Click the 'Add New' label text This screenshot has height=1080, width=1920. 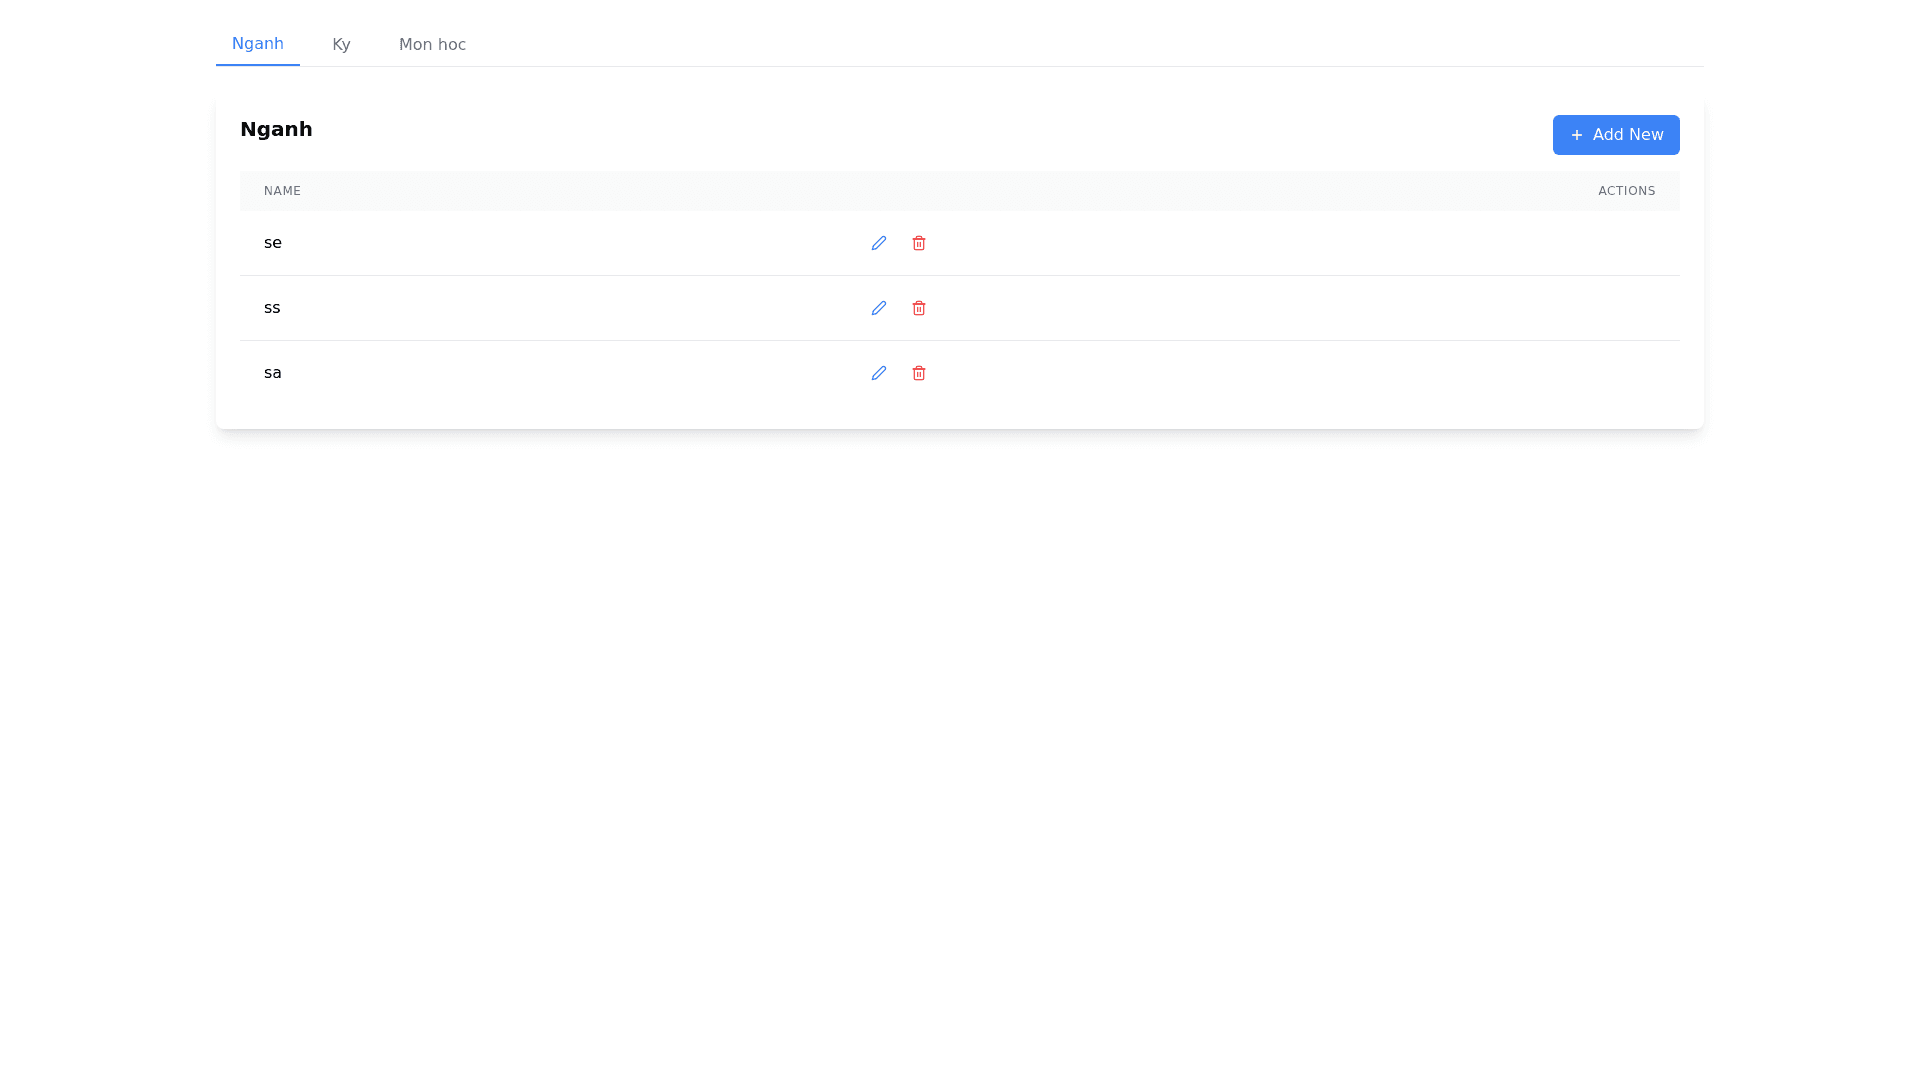click(x=1627, y=135)
